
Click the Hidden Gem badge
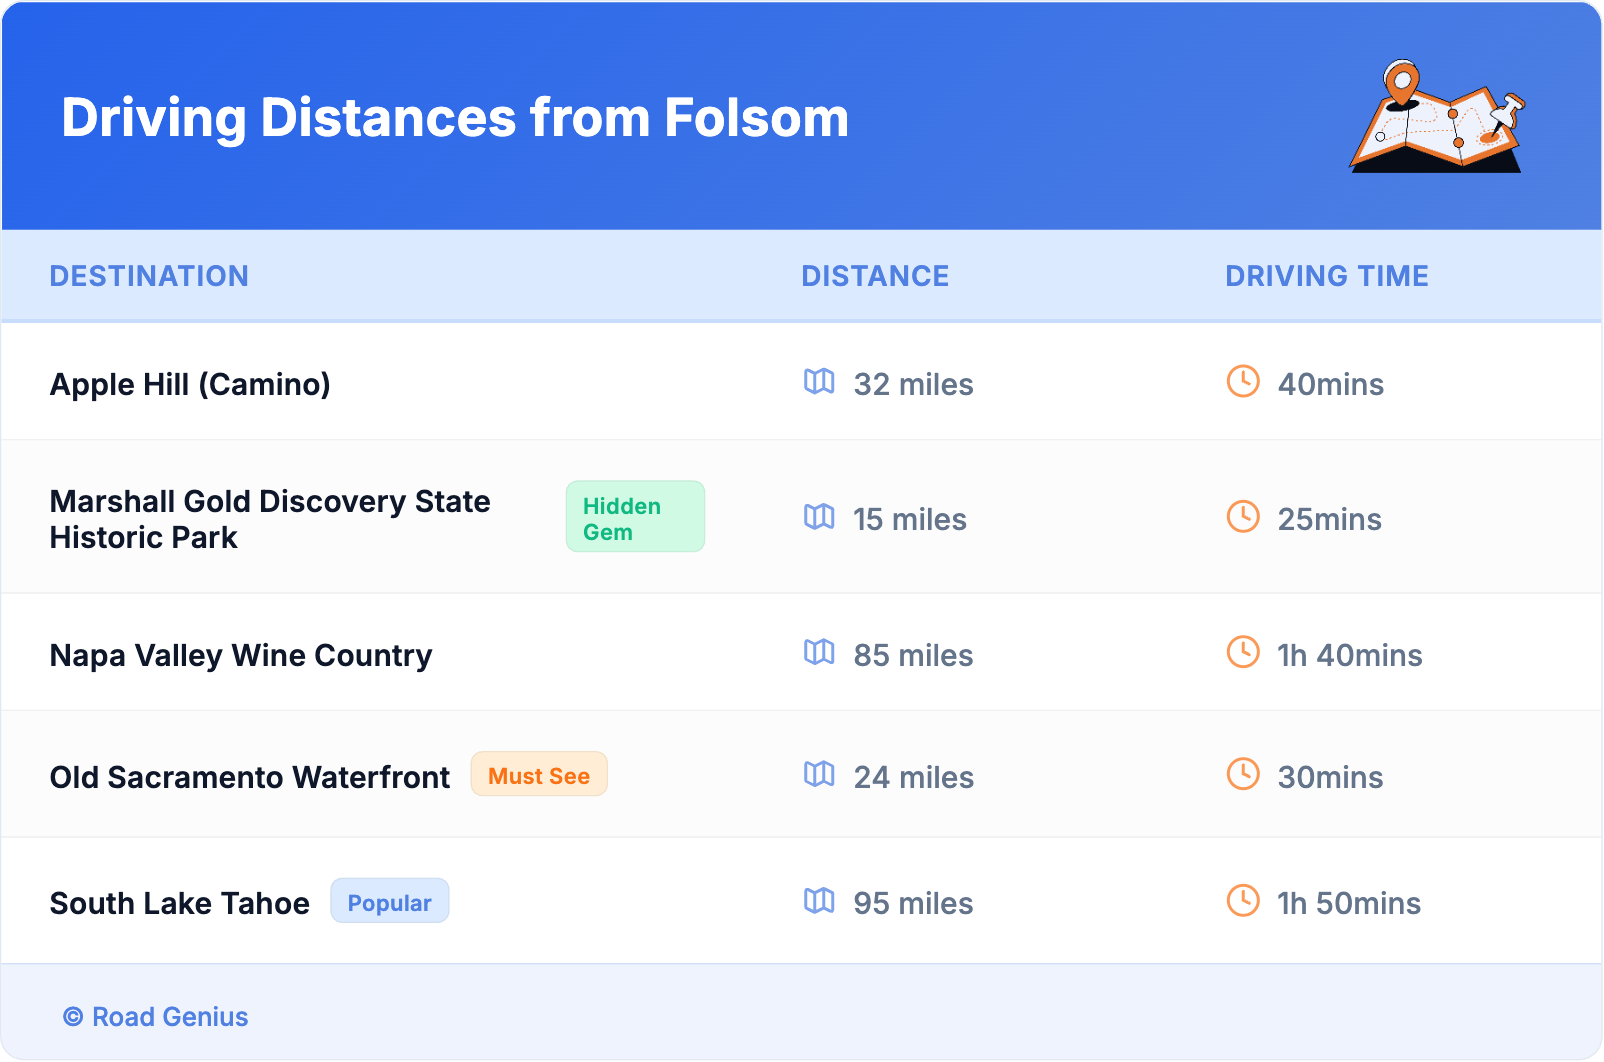(635, 517)
